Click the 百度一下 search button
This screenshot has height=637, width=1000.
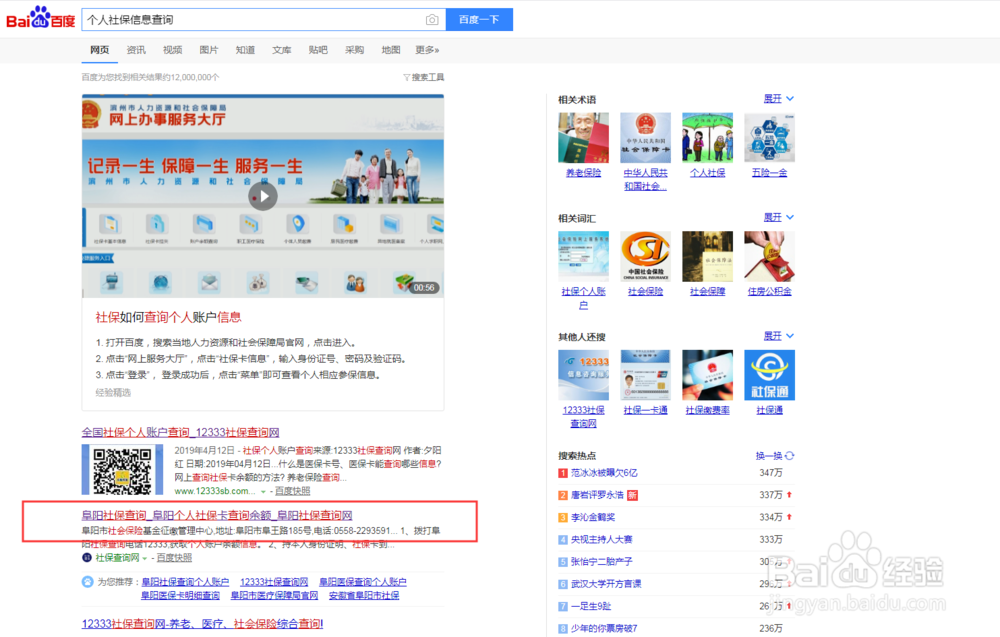pos(479,20)
